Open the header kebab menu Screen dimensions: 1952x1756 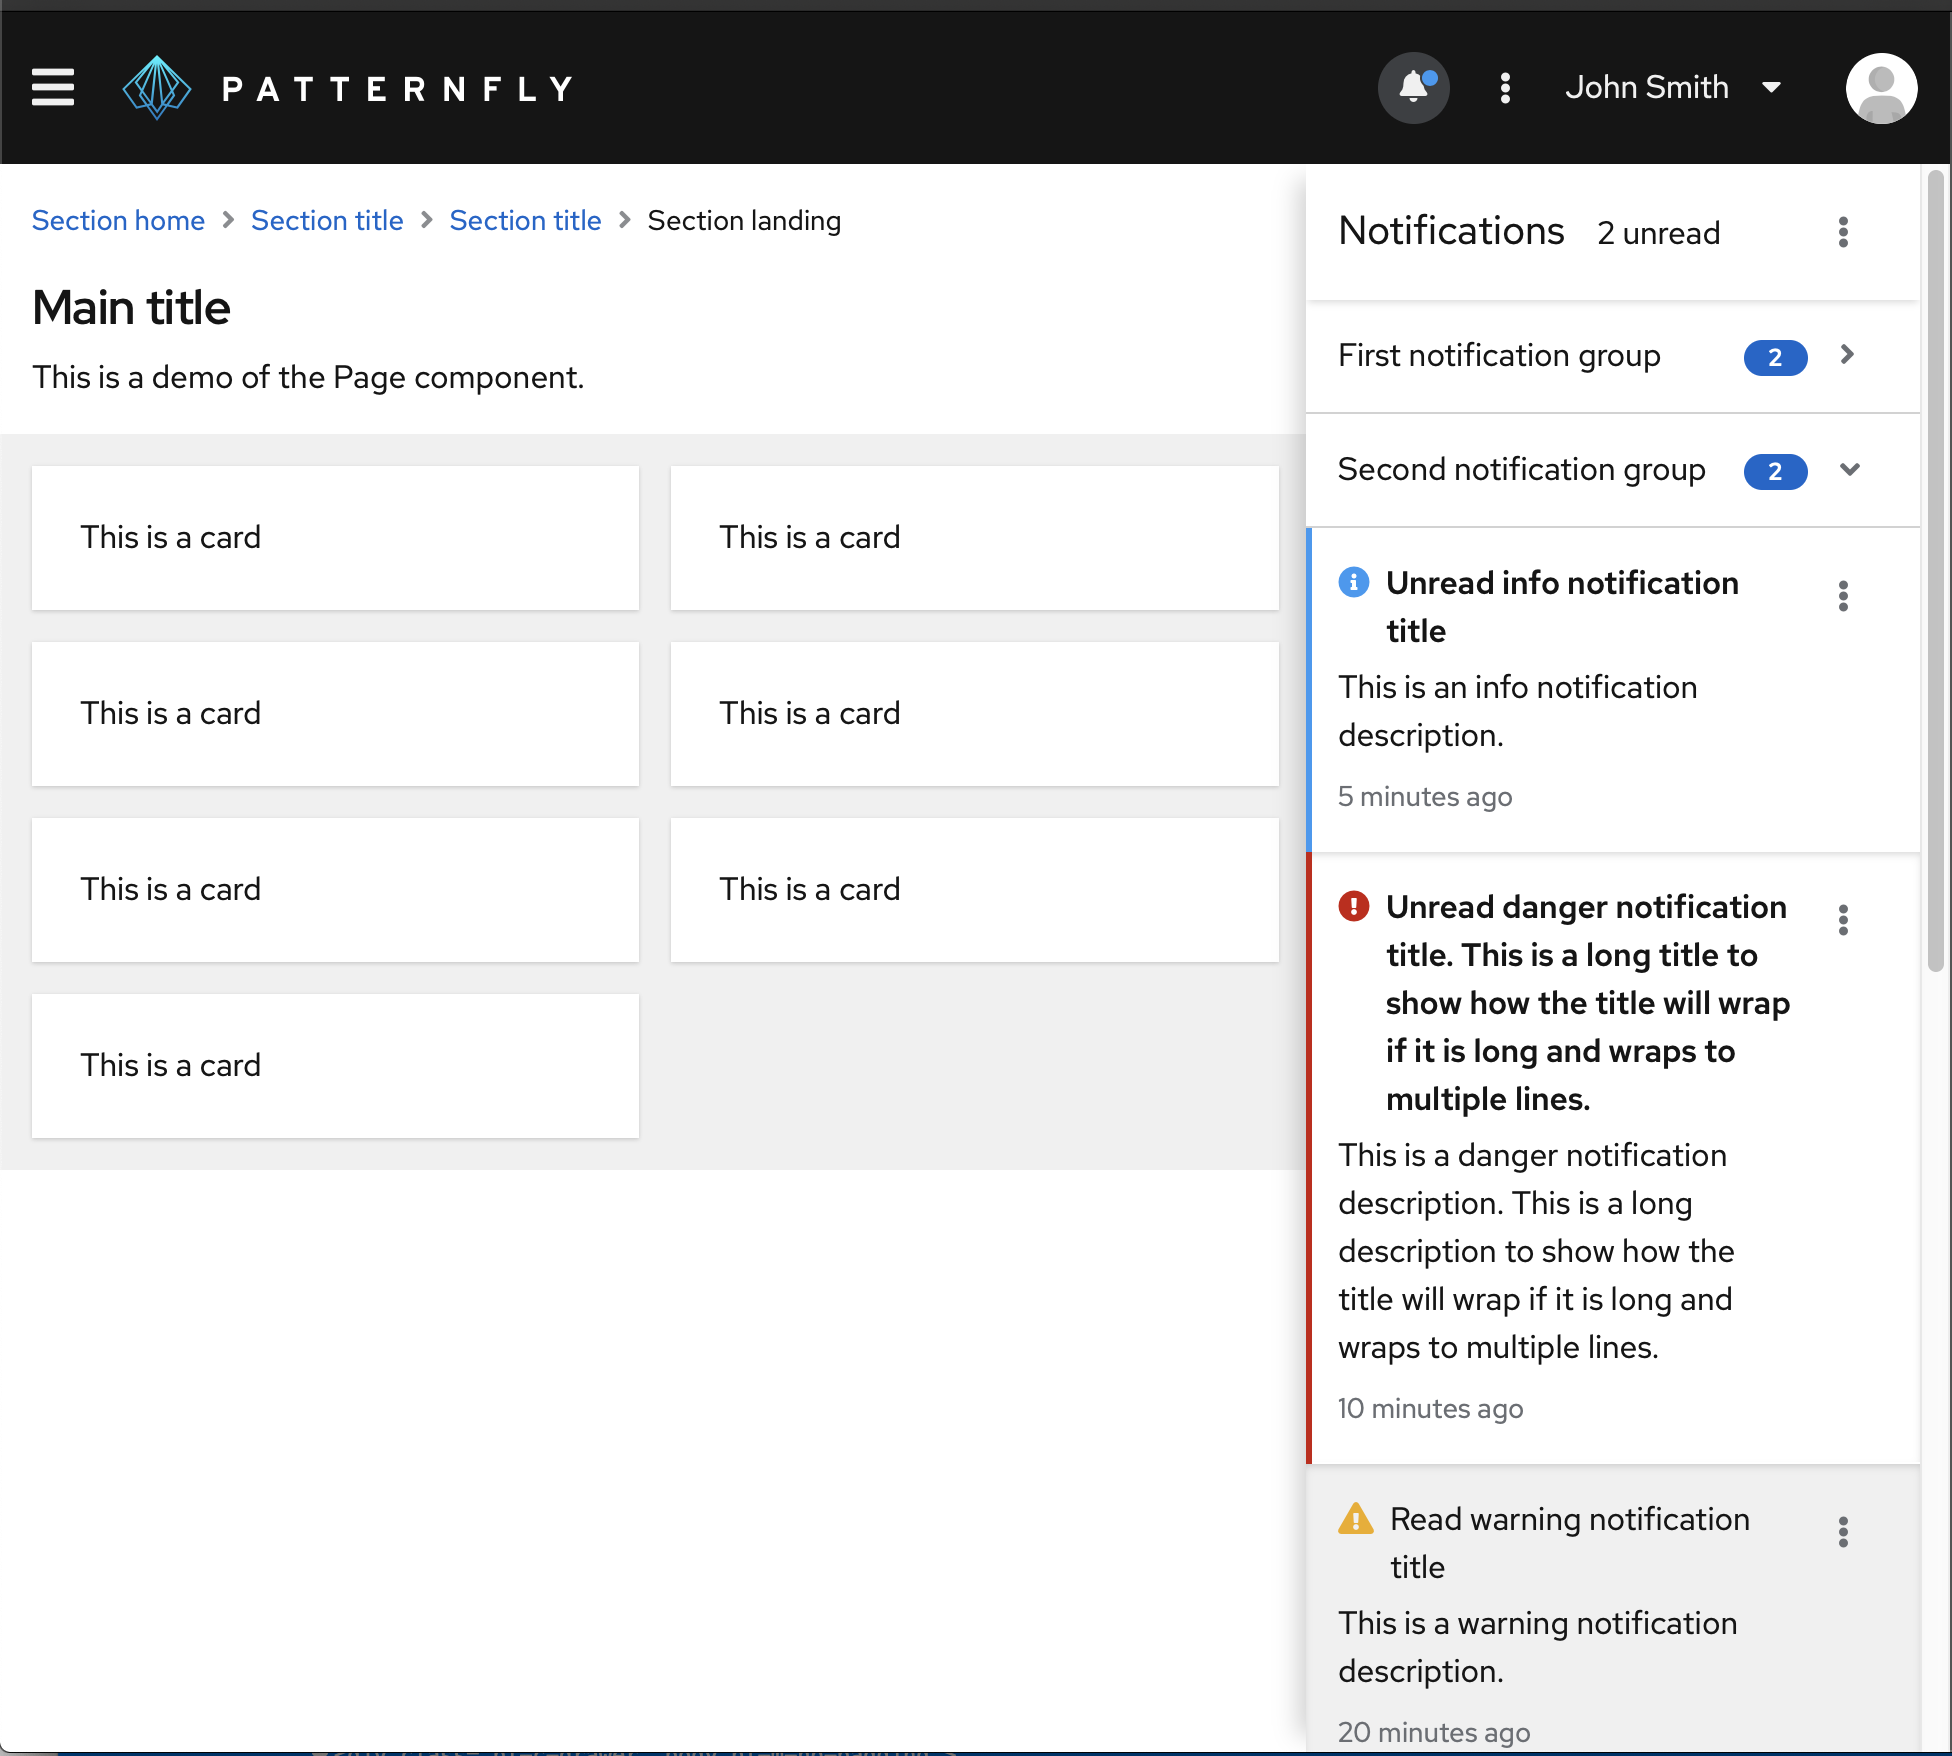tap(1505, 88)
